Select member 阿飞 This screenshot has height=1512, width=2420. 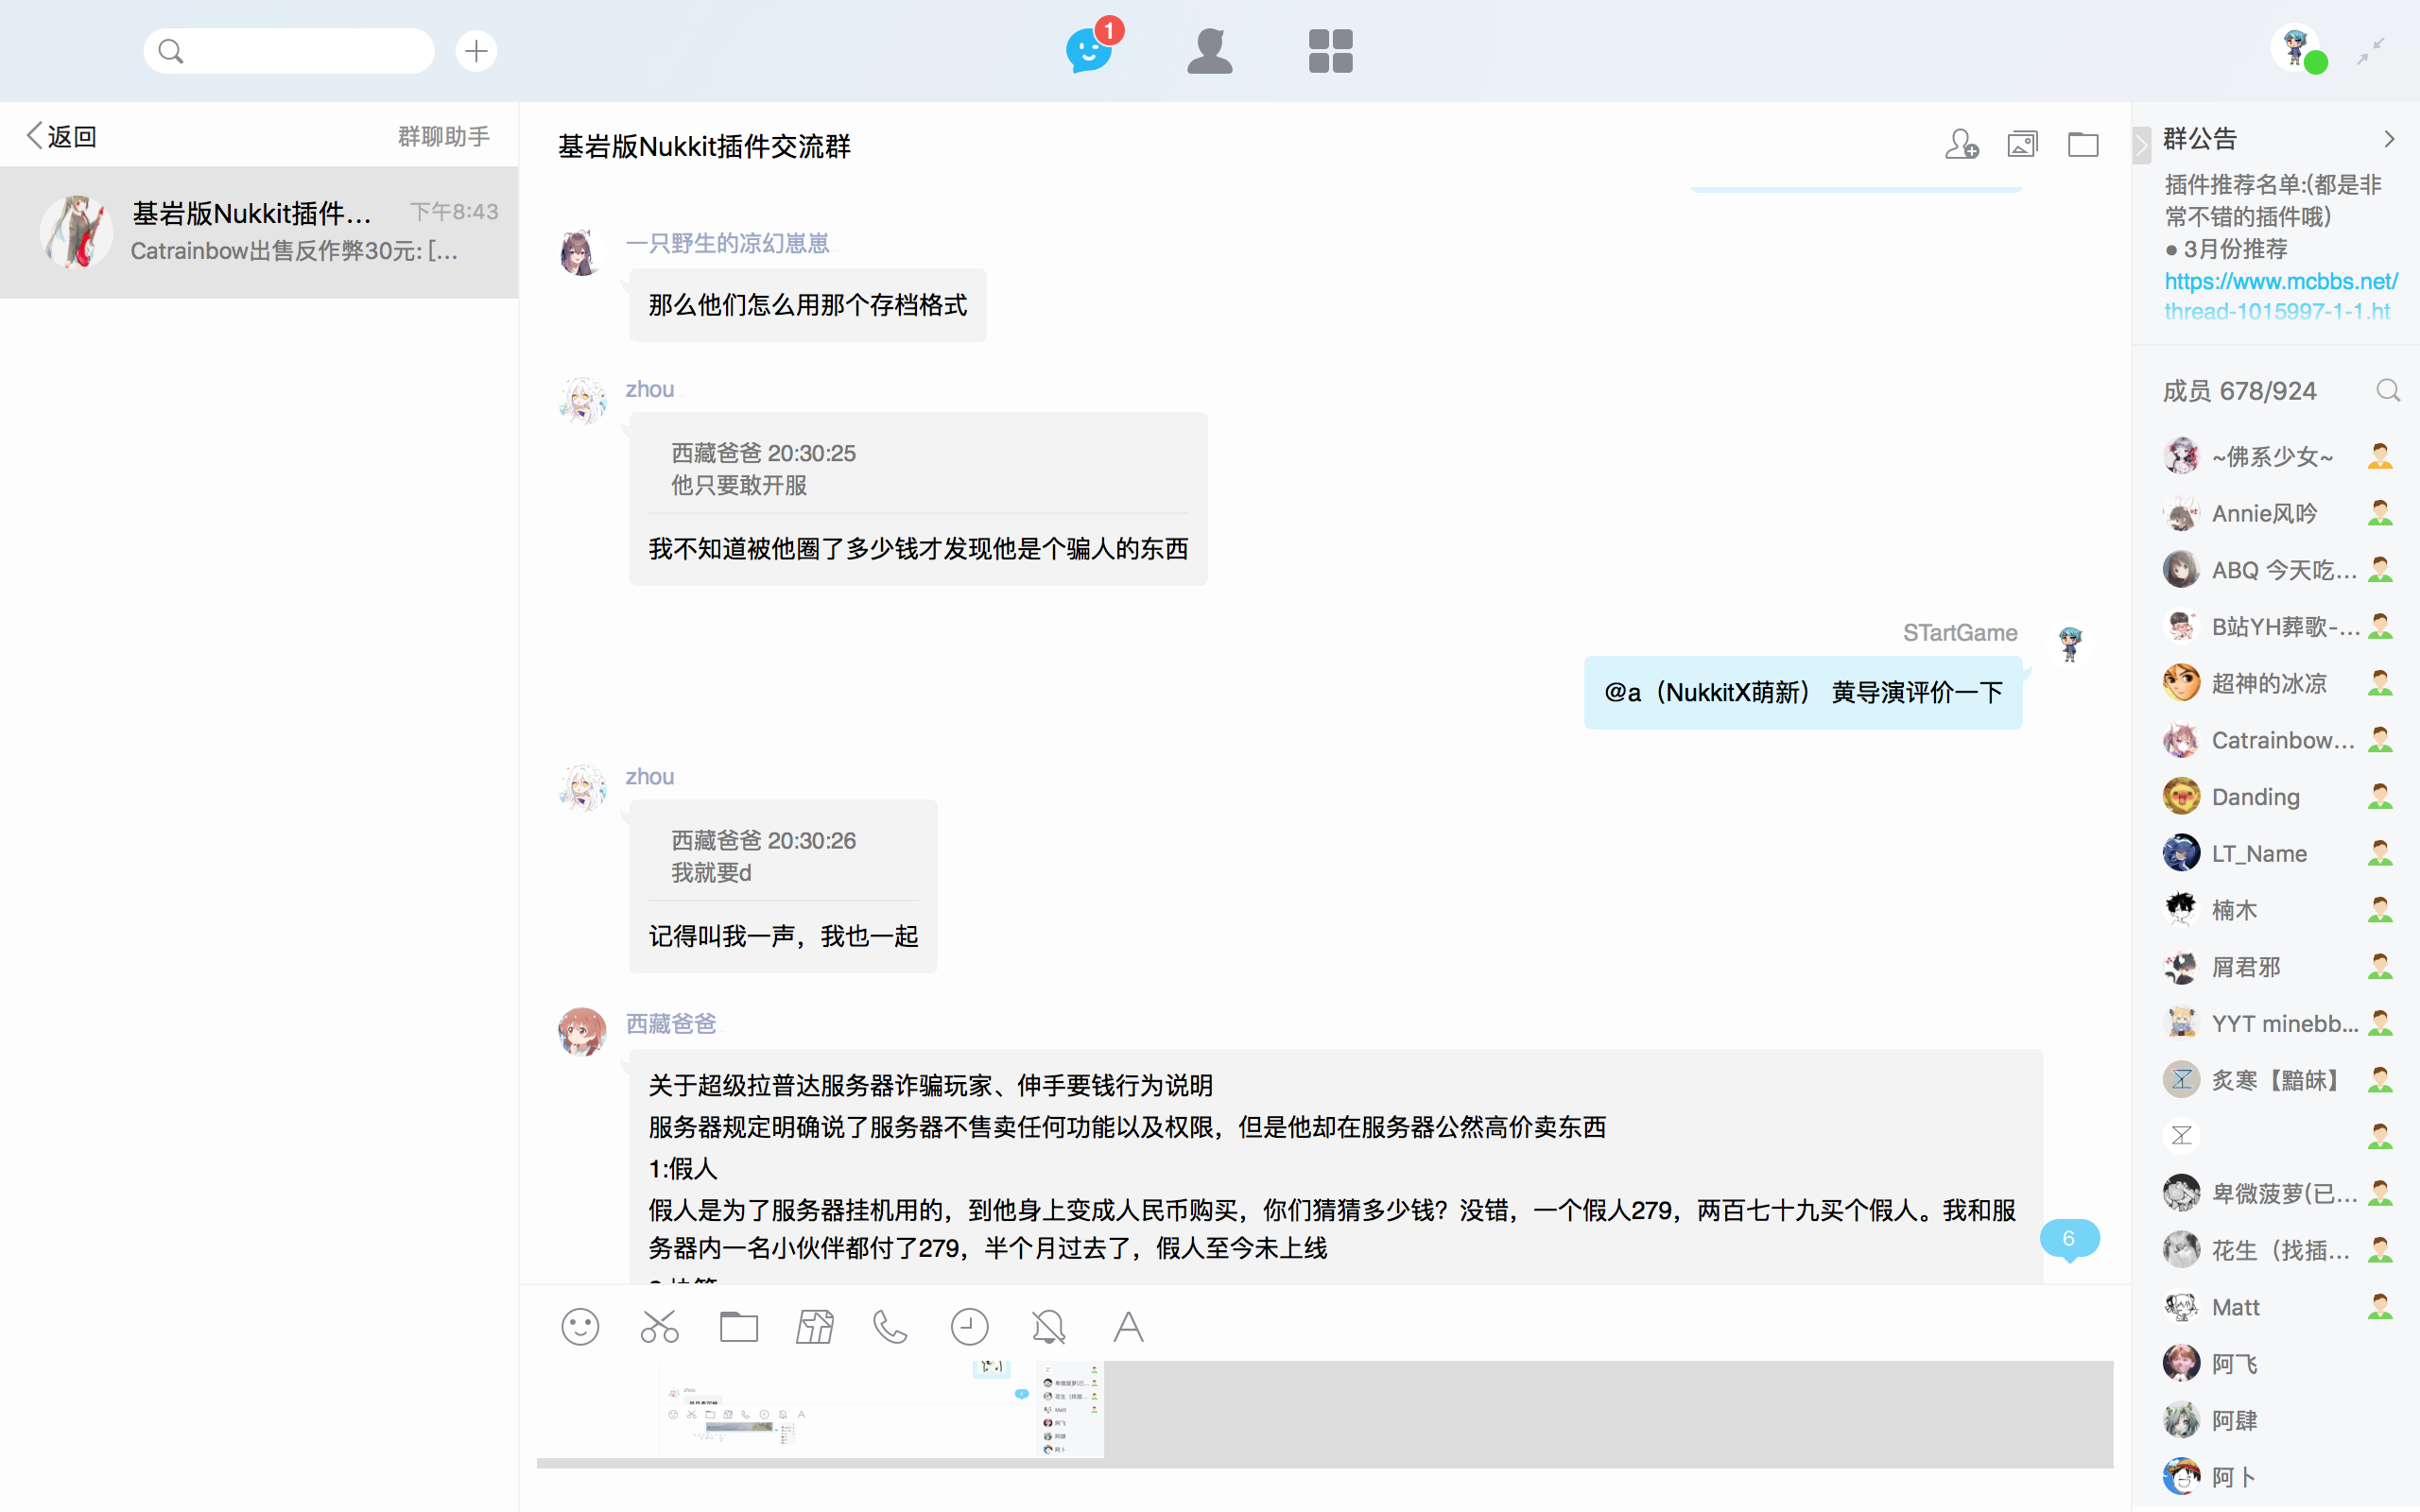[2278, 1364]
